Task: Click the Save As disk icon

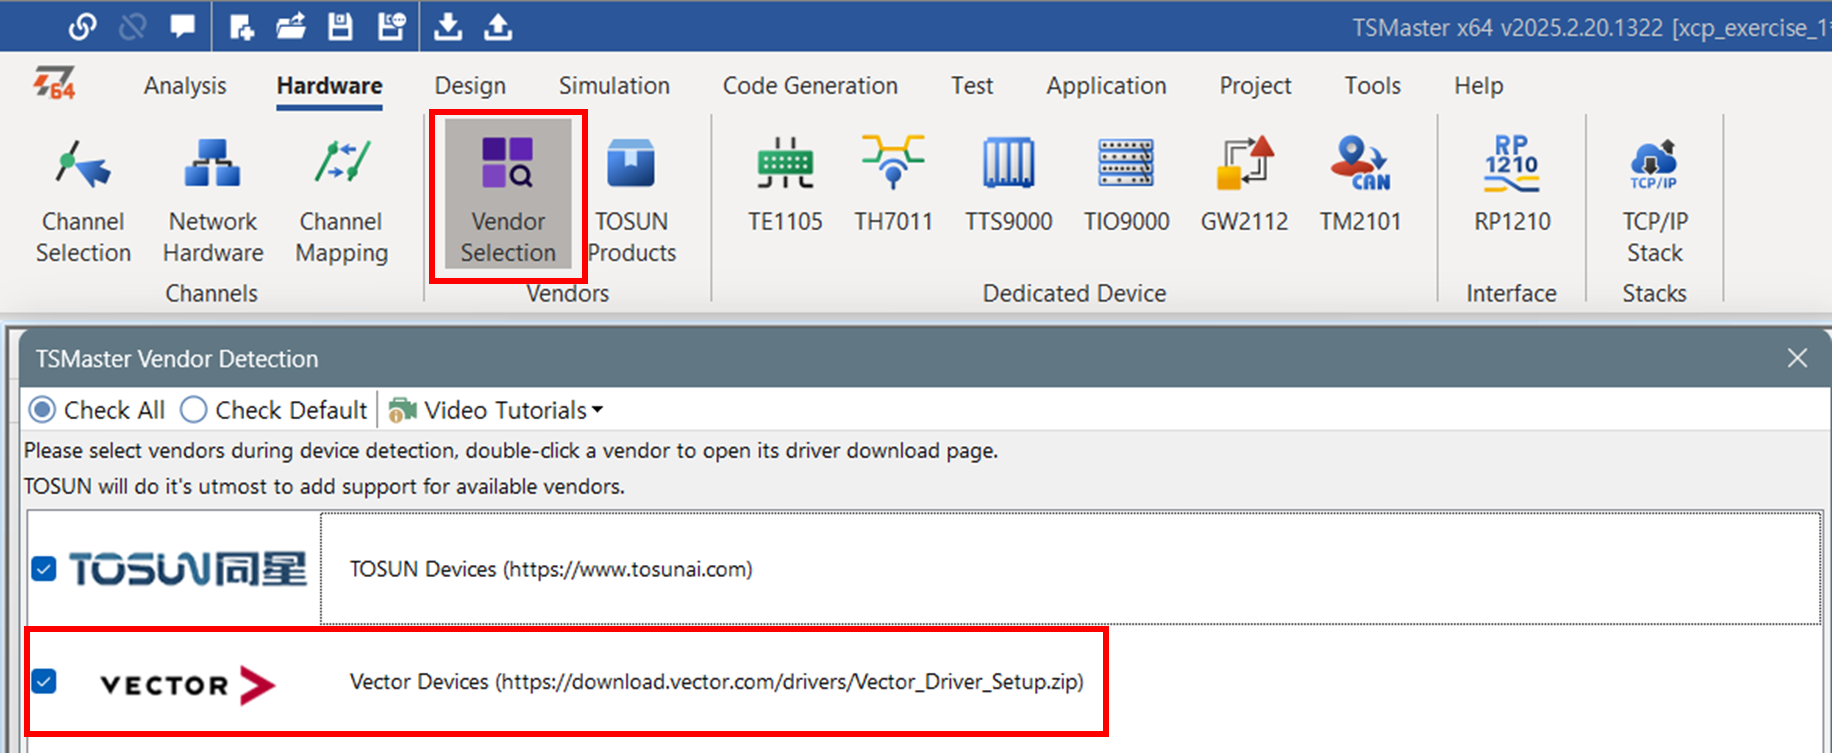Action: tap(391, 26)
